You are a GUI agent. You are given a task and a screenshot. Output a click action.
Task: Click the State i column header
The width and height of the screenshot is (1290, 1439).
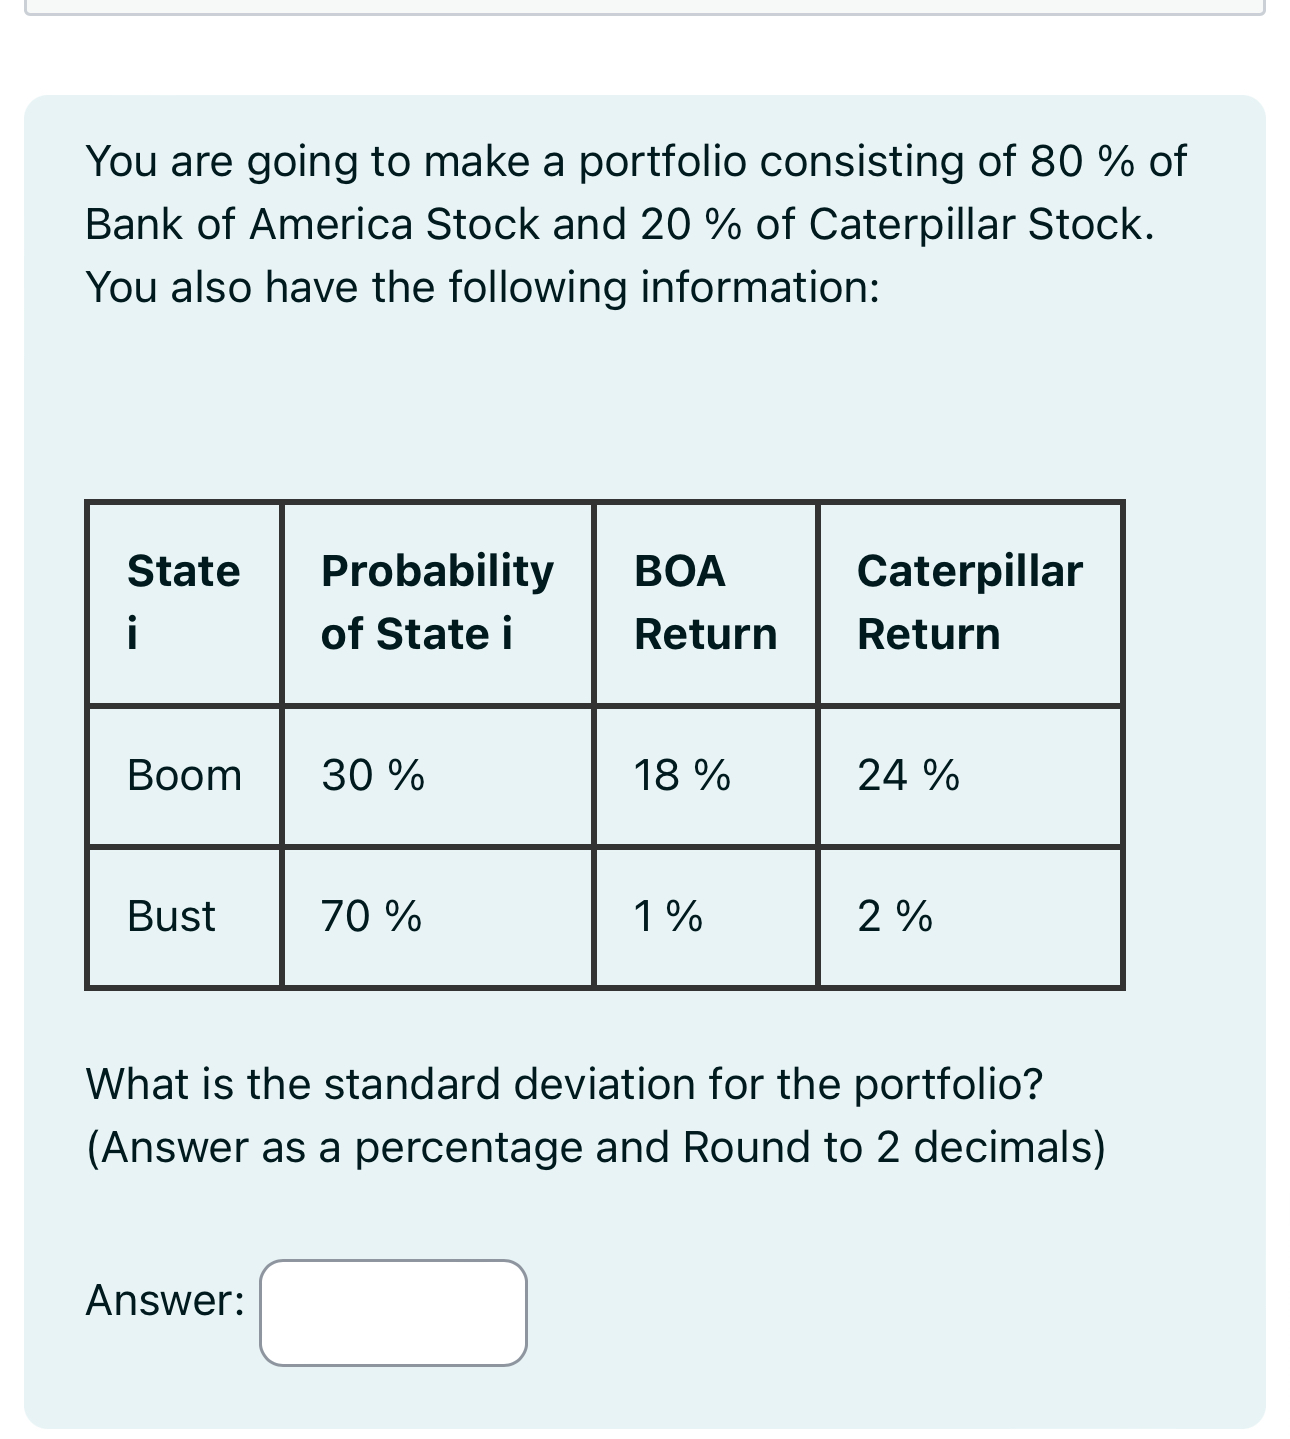[x=182, y=600]
